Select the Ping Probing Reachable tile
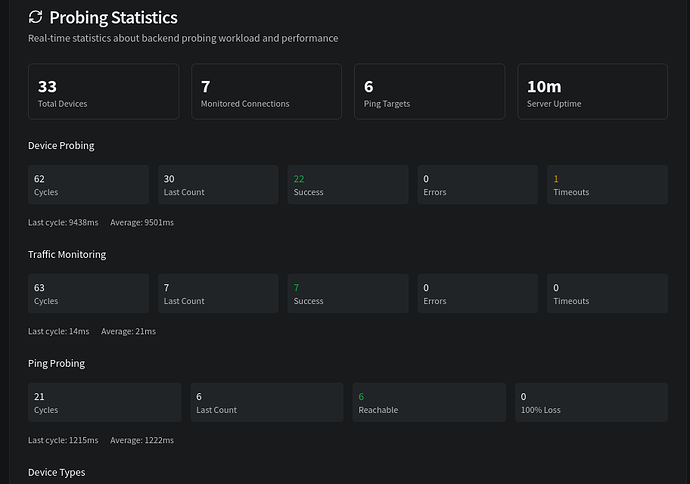Viewport: 690px width, 484px height. (x=429, y=403)
